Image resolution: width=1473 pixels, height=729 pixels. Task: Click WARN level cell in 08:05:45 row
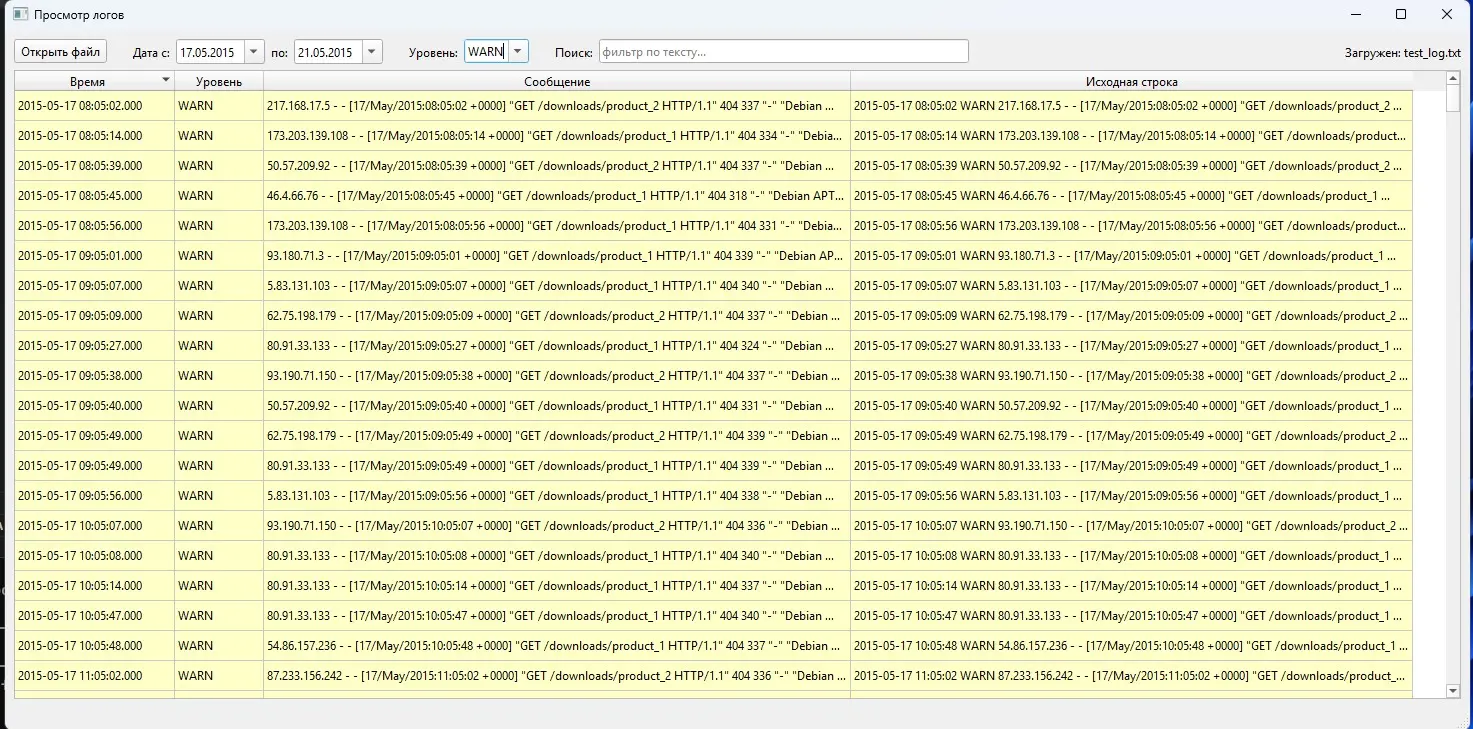[x=219, y=196]
